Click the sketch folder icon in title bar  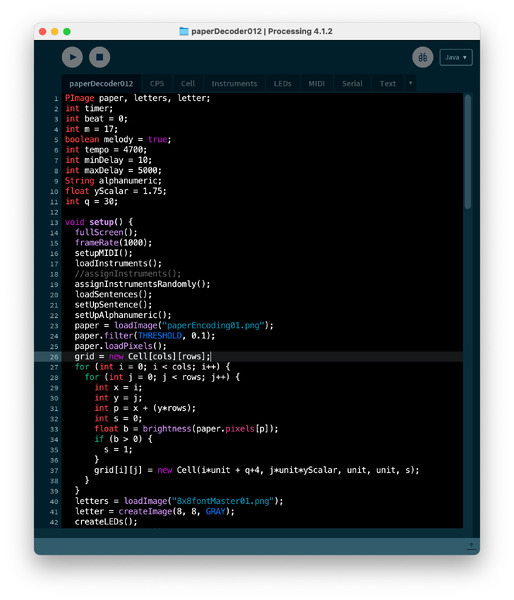[x=184, y=31]
